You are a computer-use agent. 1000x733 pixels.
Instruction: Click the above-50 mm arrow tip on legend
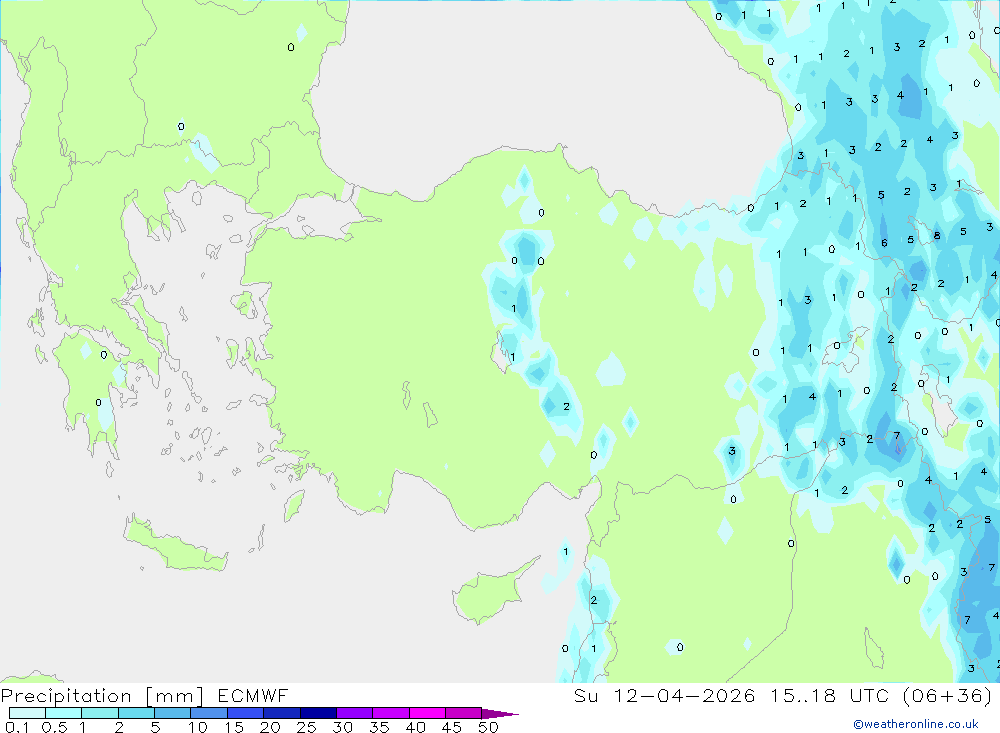point(499,714)
